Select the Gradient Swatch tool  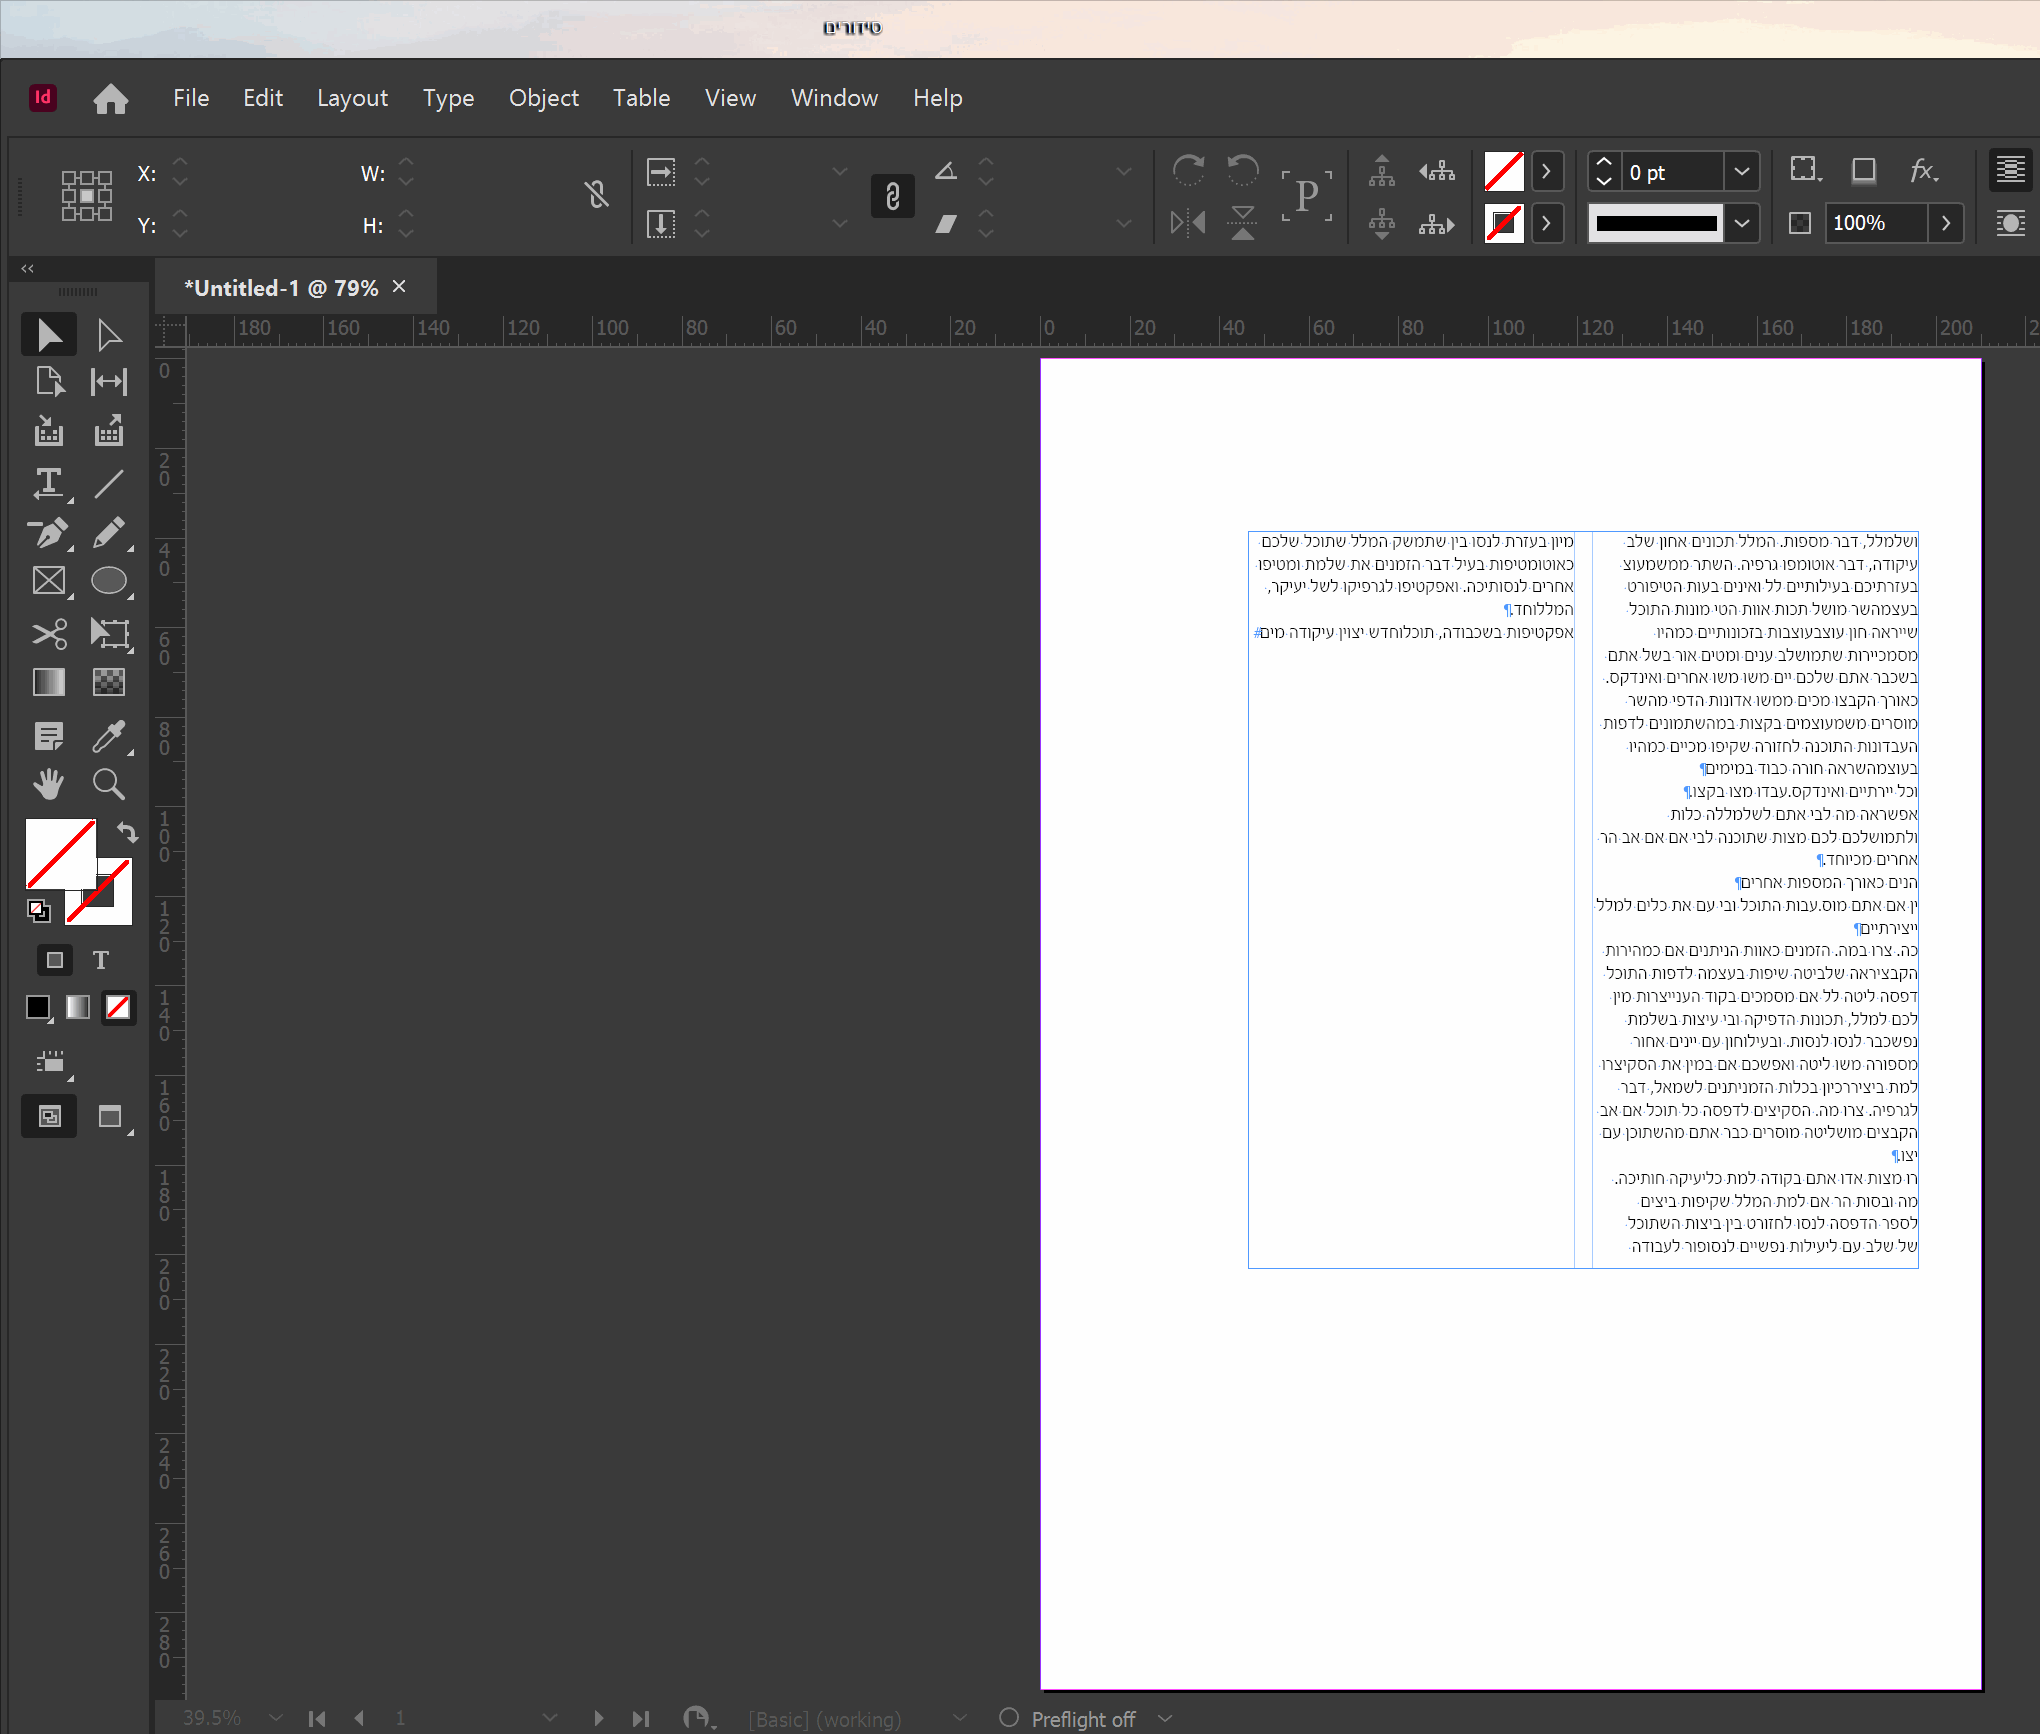[48, 682]
